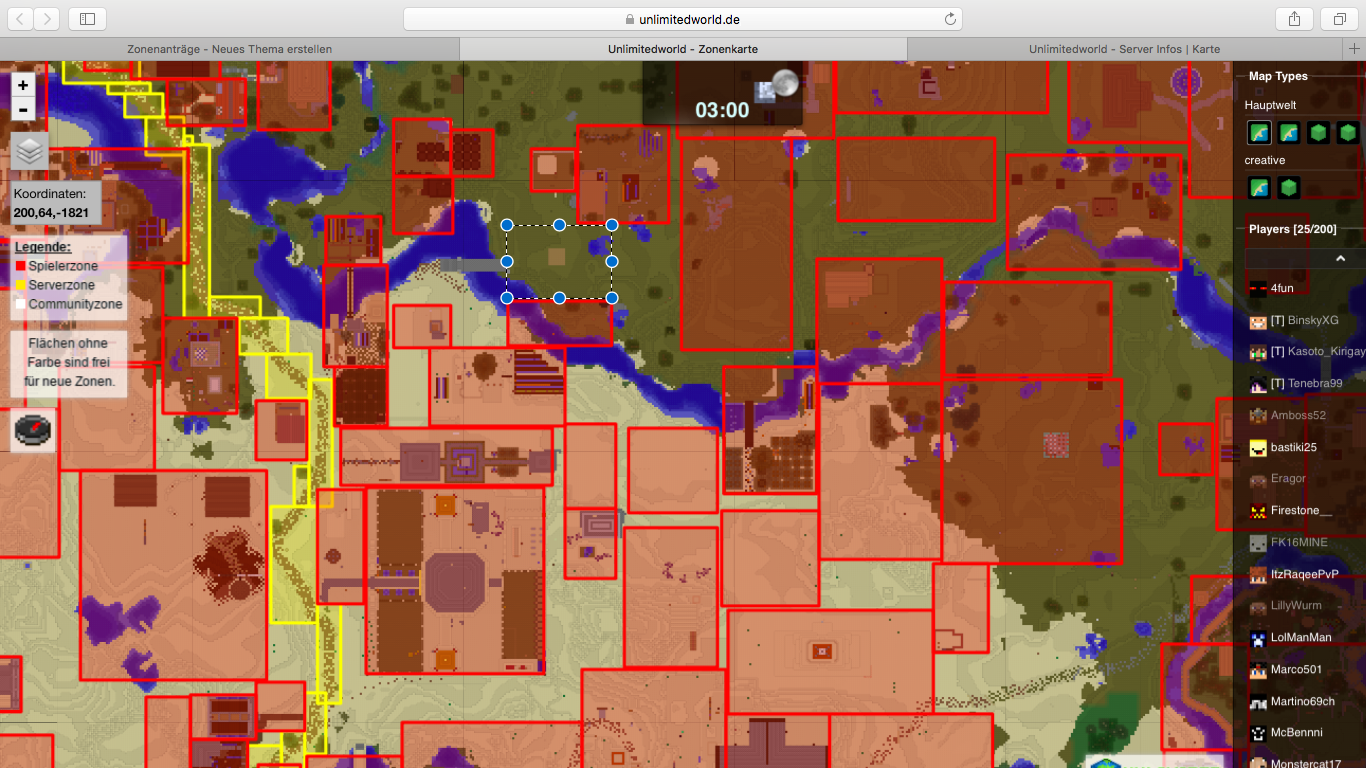Select player Firestone__ in the list
Screen dimensions: 1366x768
[1300, 511]
